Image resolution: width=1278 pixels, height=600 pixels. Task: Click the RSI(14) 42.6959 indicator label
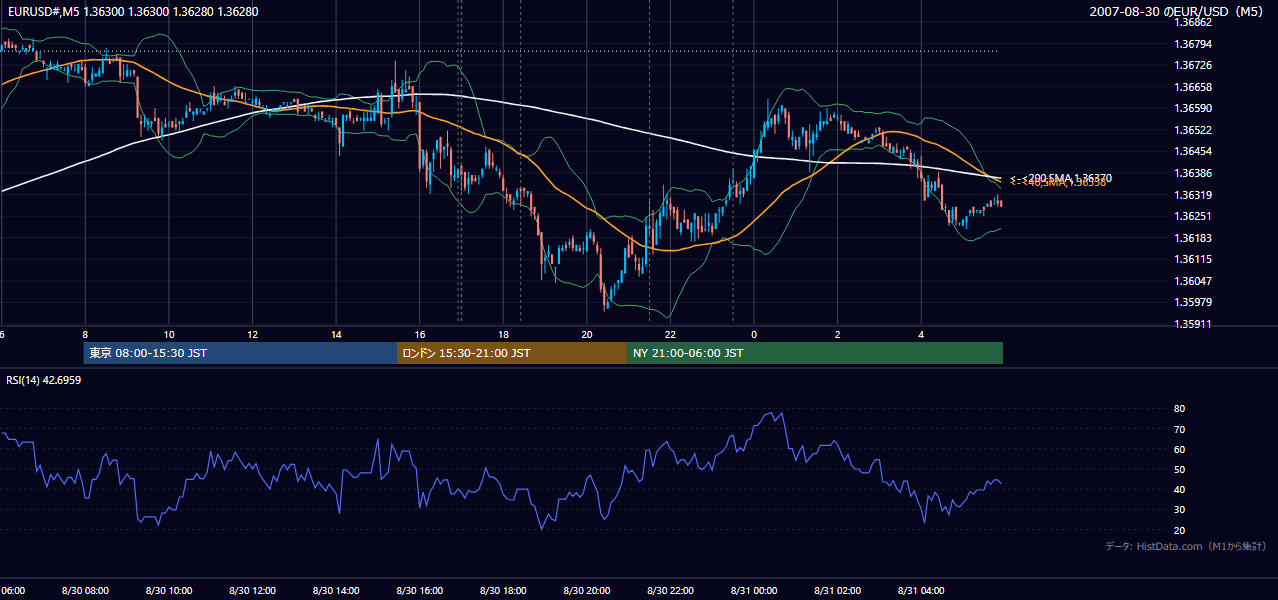44,380
